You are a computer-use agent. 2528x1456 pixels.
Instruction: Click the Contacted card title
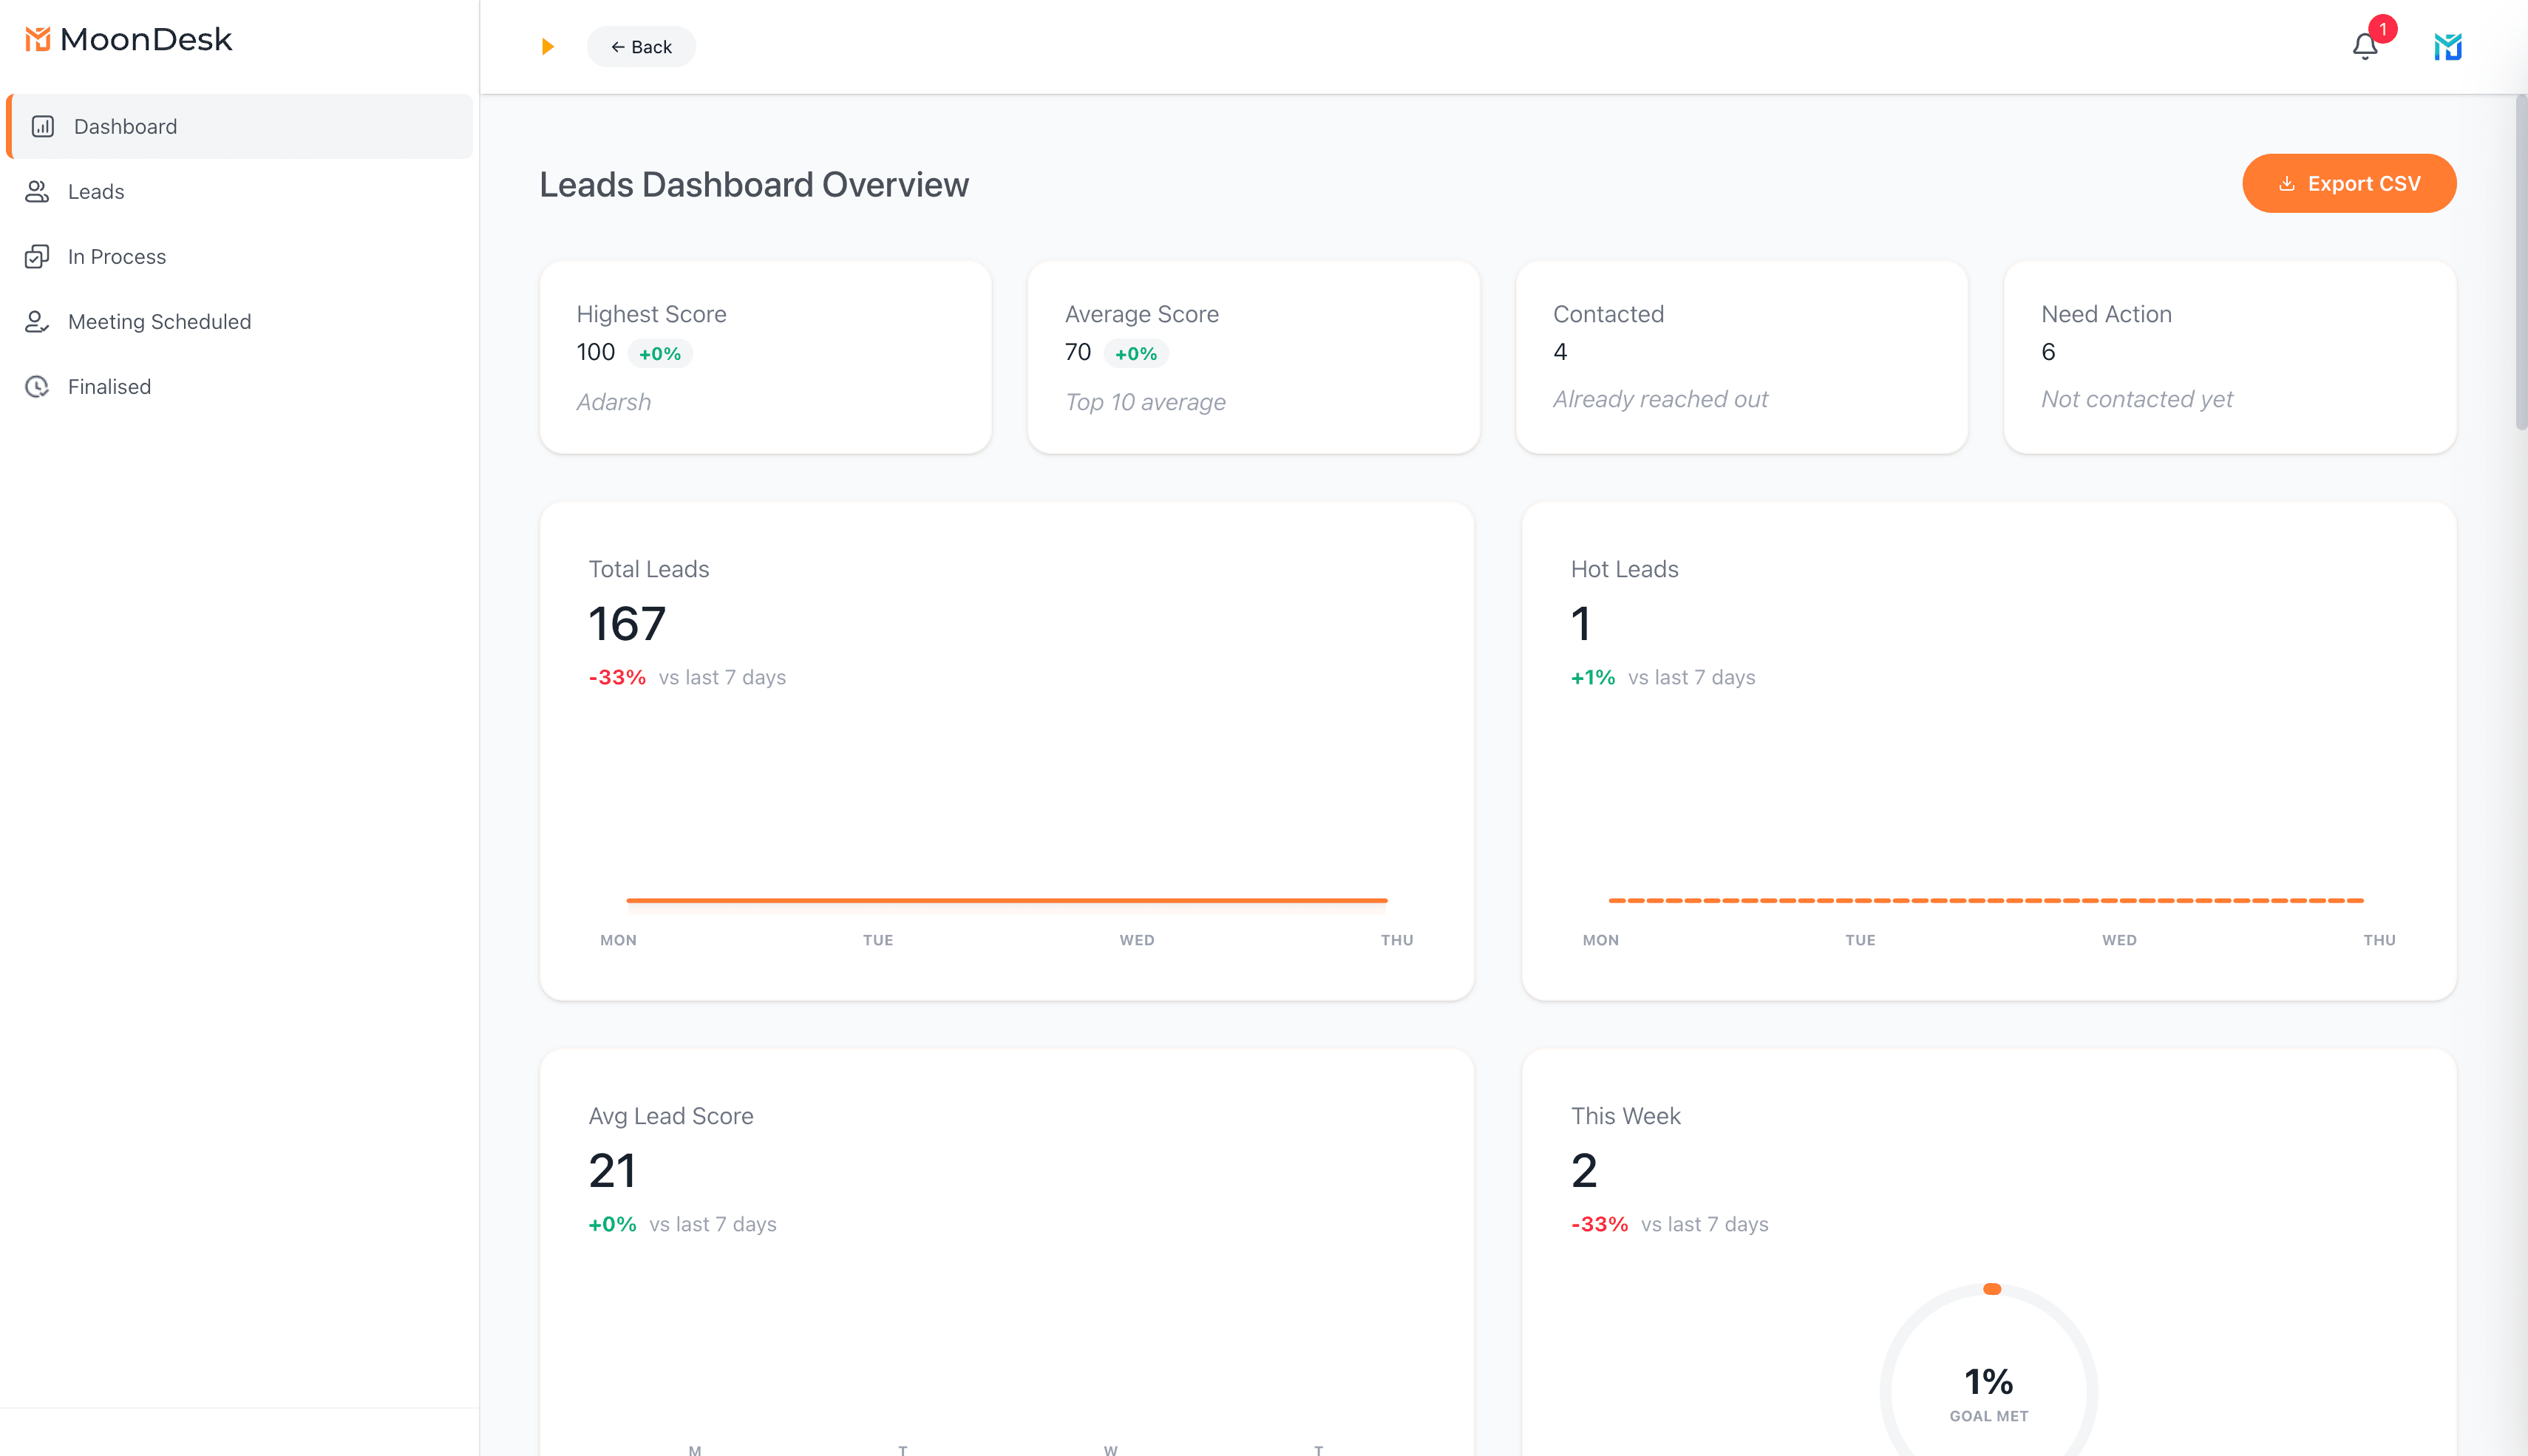click(x=1608, y=314)
